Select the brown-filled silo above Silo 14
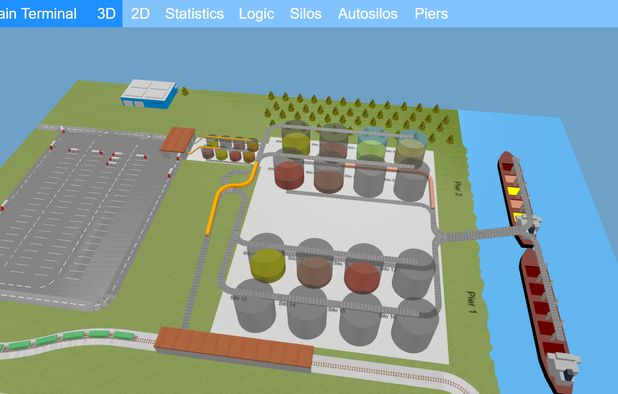Image resolution: width=618 pixels, height=394 pixels. pos(315,264)
